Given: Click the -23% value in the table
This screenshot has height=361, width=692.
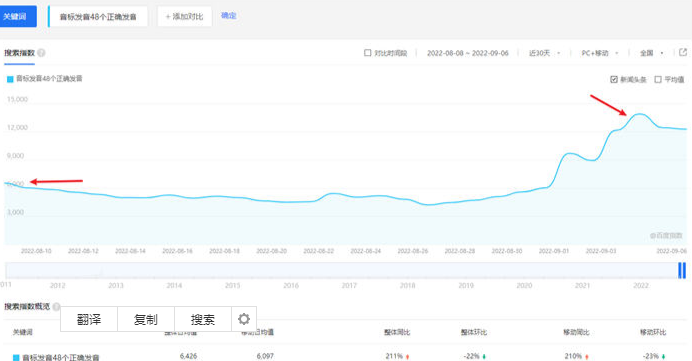Looking at the screenshot, I should tap(651, 356).
